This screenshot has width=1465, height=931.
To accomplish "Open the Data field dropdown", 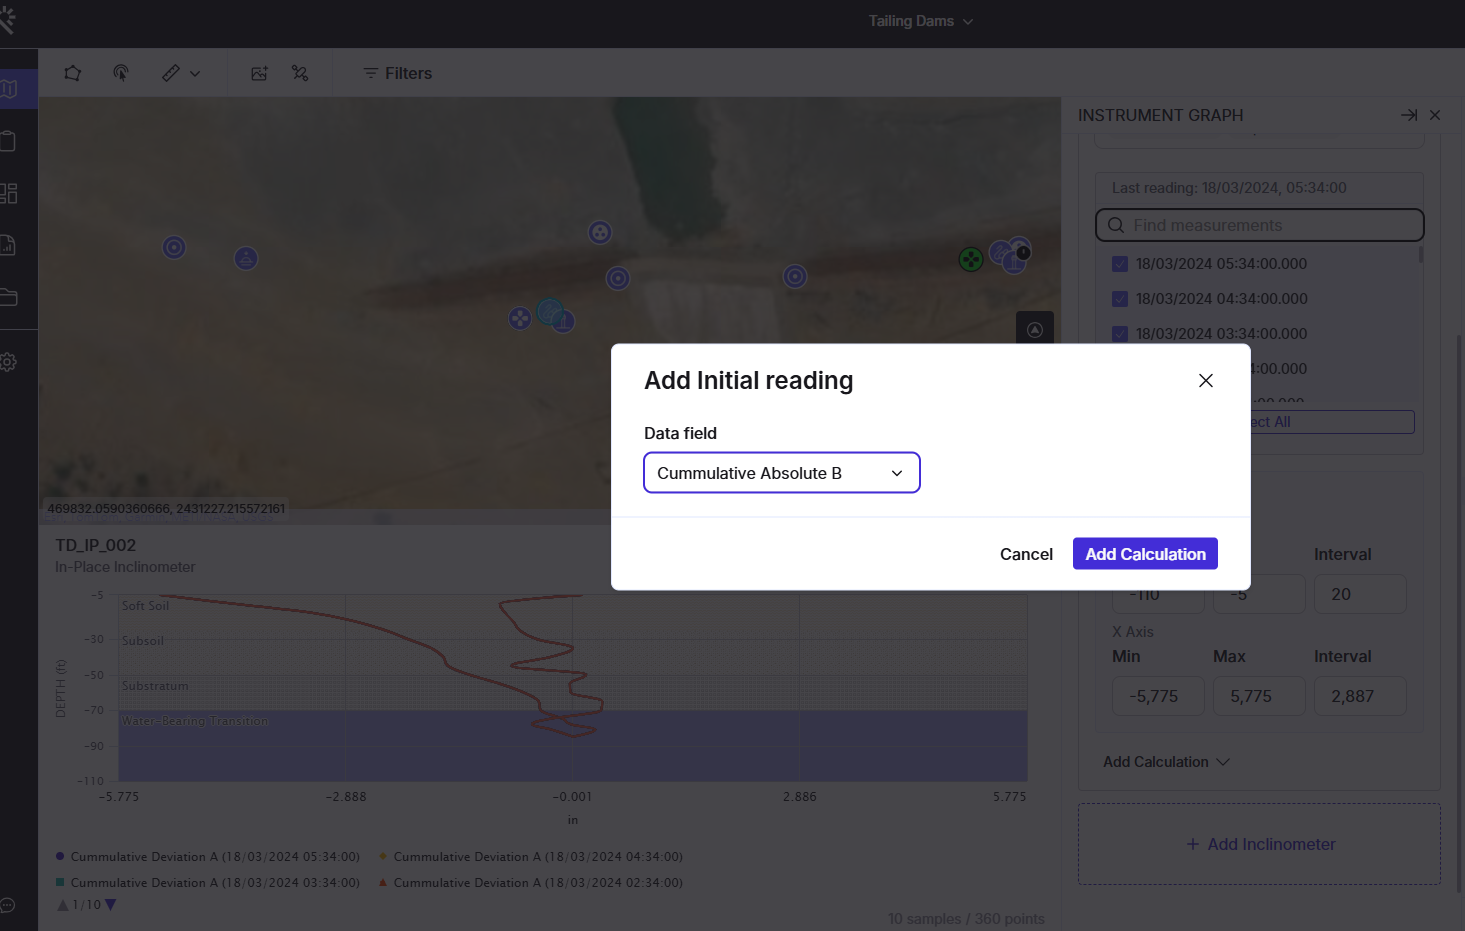I will pos(781,473).
